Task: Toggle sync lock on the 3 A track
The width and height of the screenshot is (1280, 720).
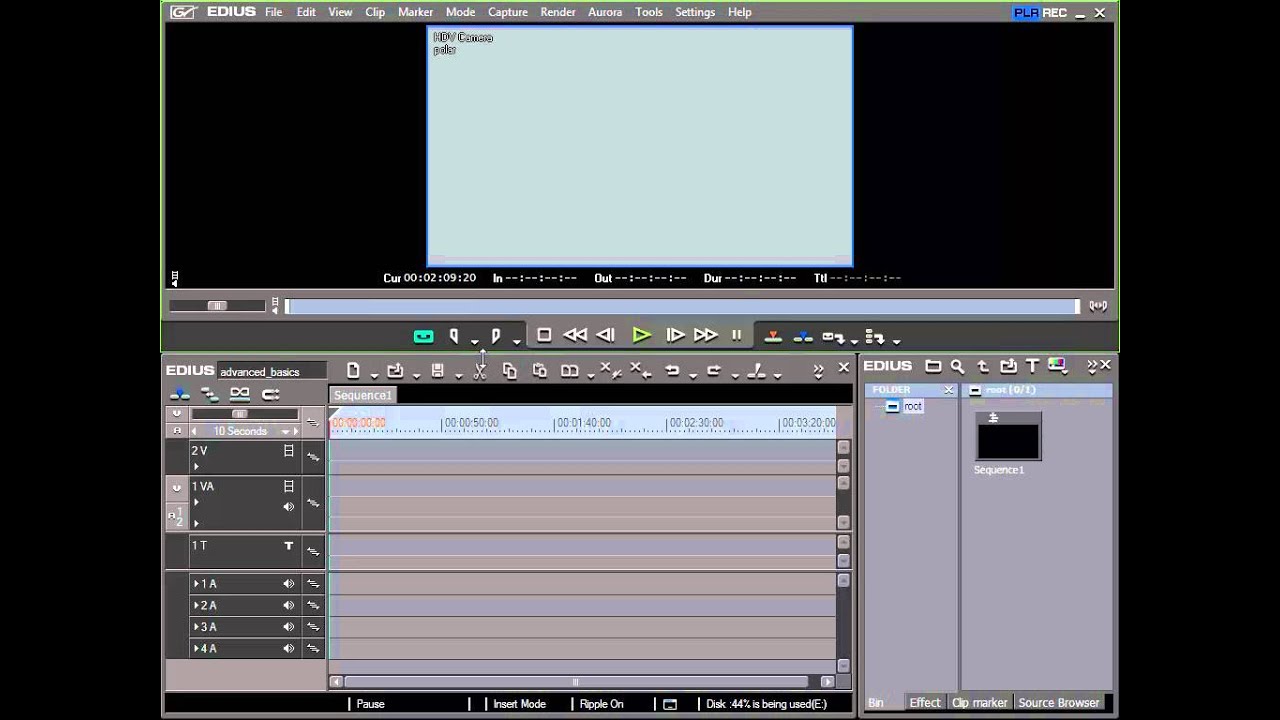Action: tap(312, 627)
